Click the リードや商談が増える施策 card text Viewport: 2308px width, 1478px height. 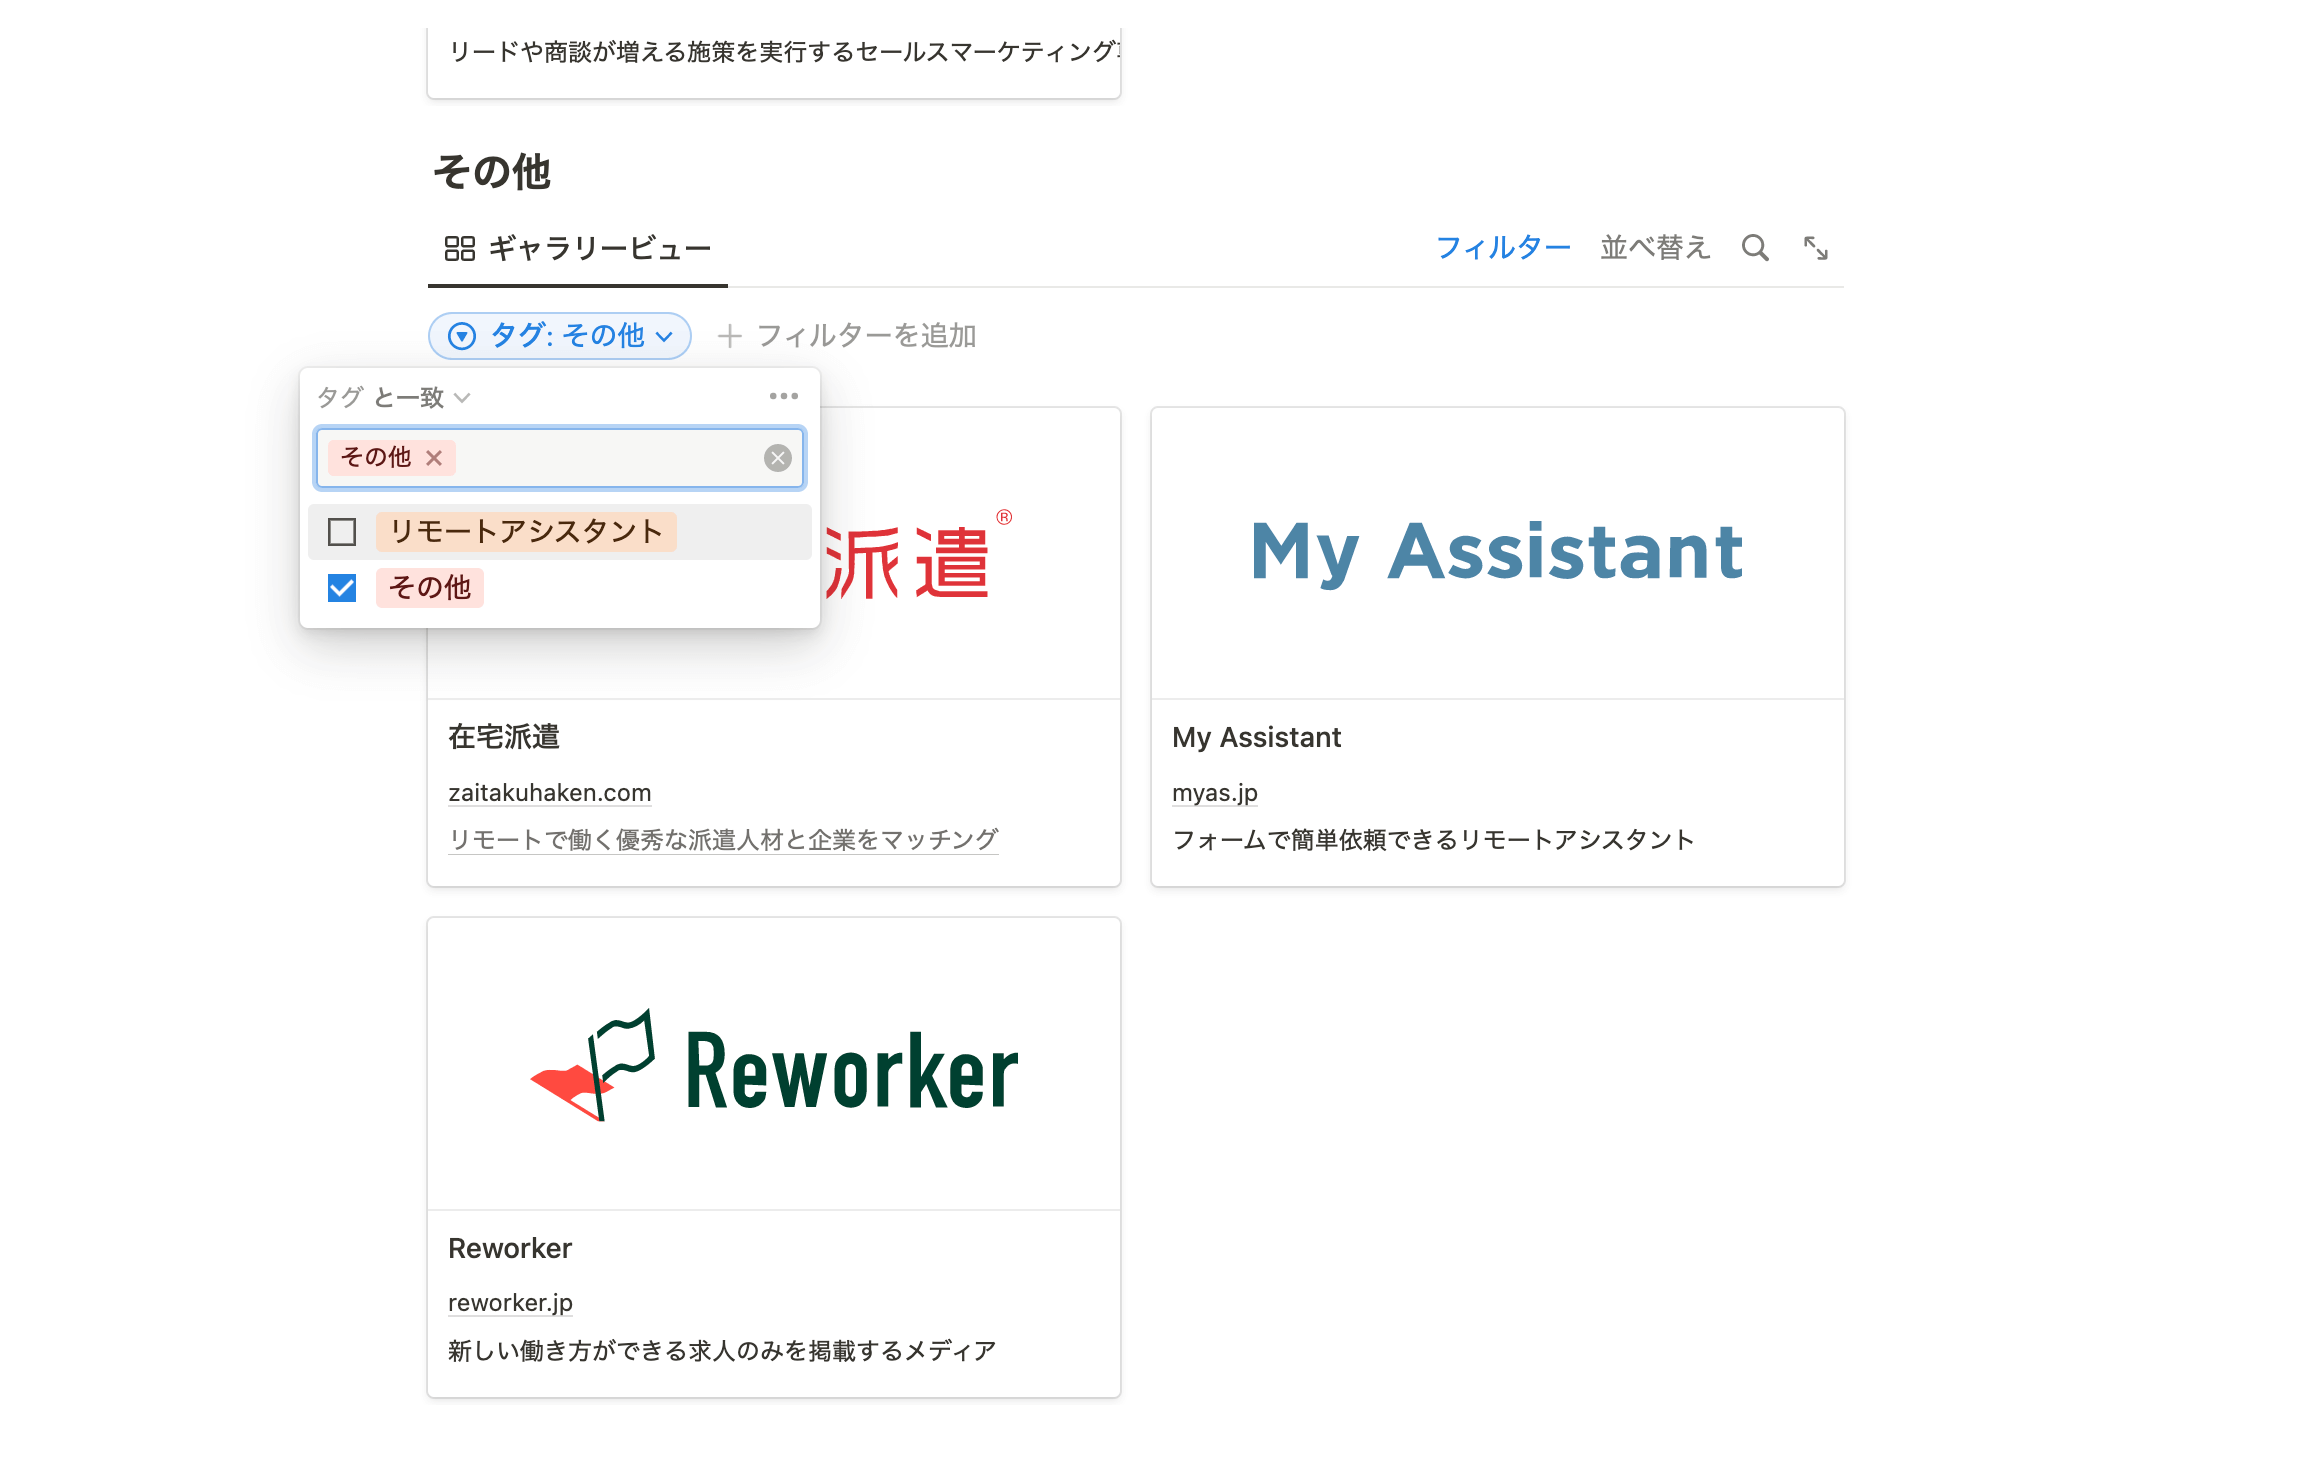[x=785, y=52]
